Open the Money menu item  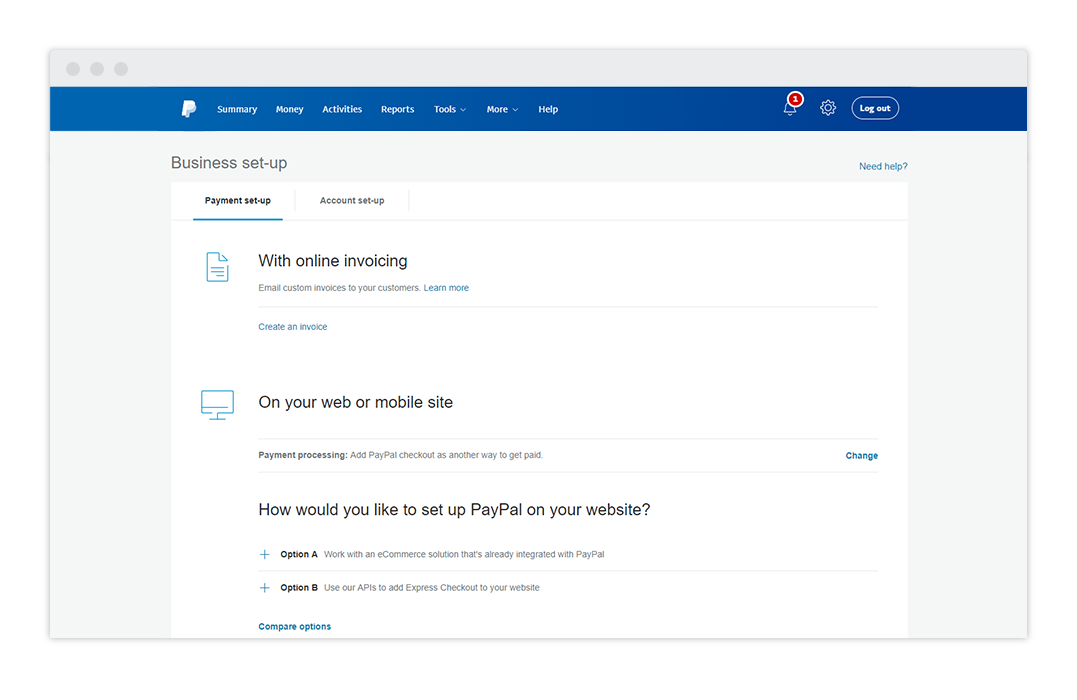point(289,109)
